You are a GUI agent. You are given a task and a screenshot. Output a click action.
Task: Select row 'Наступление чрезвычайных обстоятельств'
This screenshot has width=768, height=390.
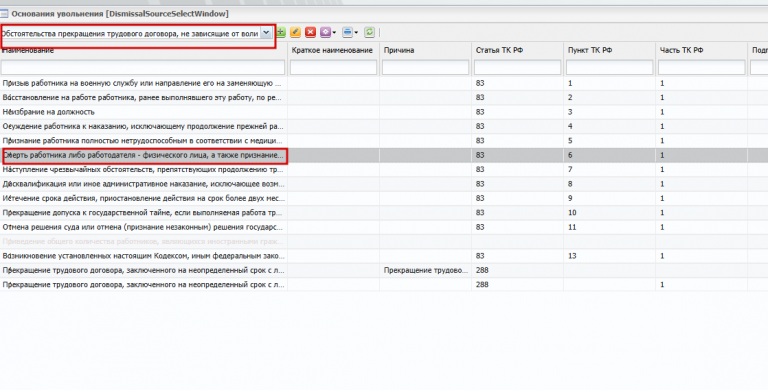coord(384,169)
